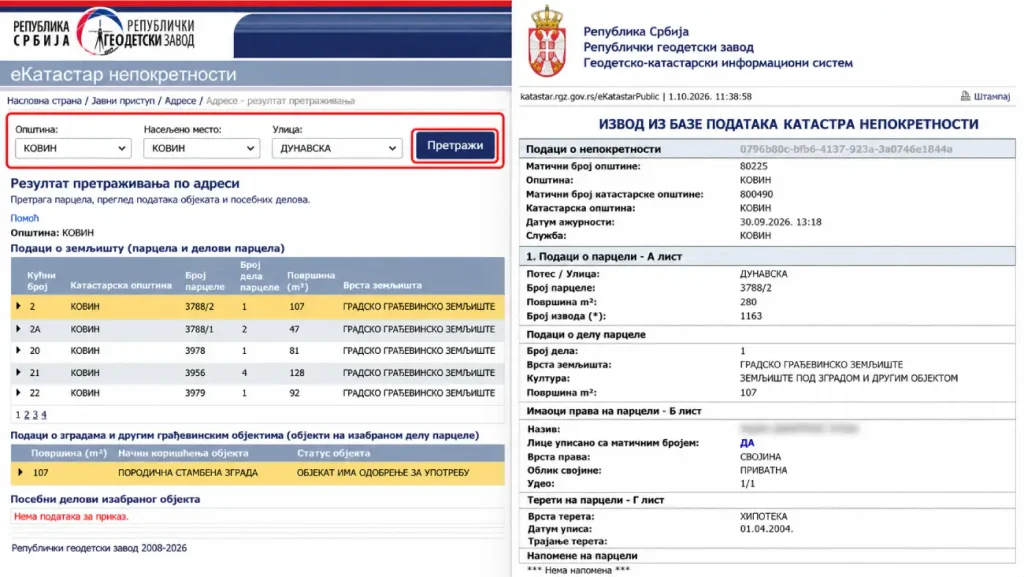Select parcel number 3978 cell
This screenshot has height=577, width=1024.
click(195, 351)
